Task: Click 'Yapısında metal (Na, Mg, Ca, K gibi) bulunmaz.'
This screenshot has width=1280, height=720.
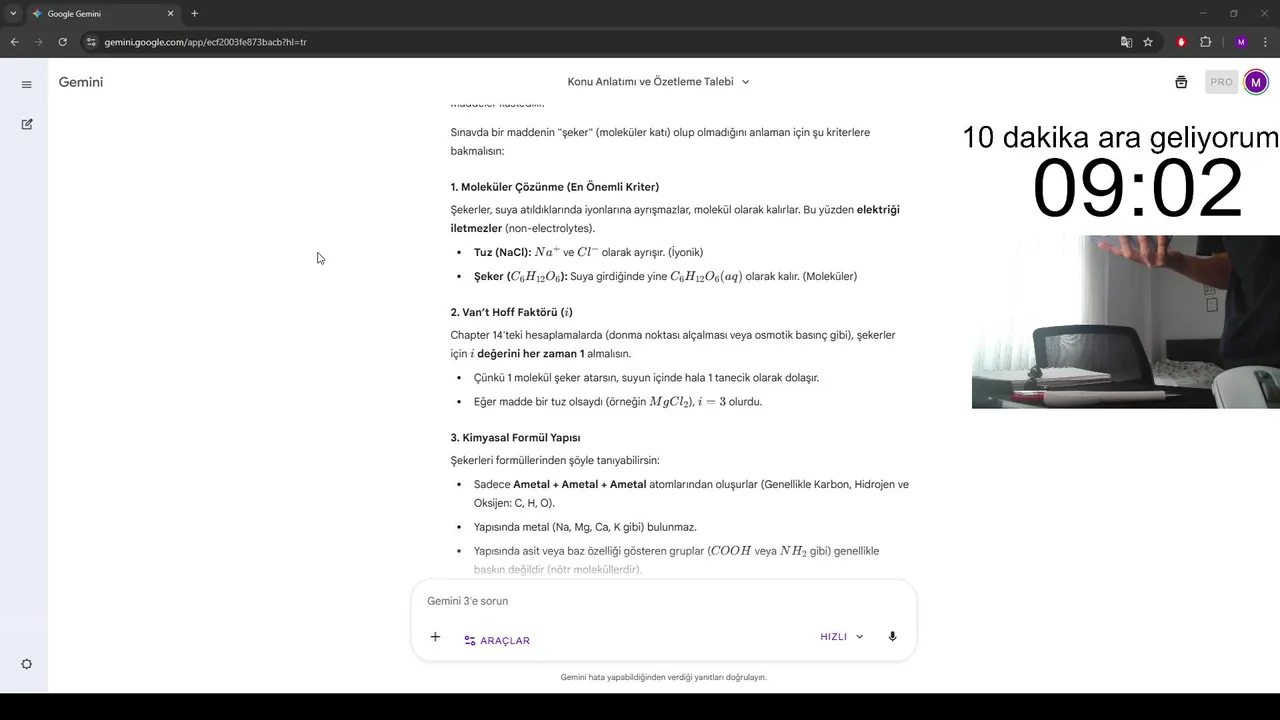Action: 585,527
